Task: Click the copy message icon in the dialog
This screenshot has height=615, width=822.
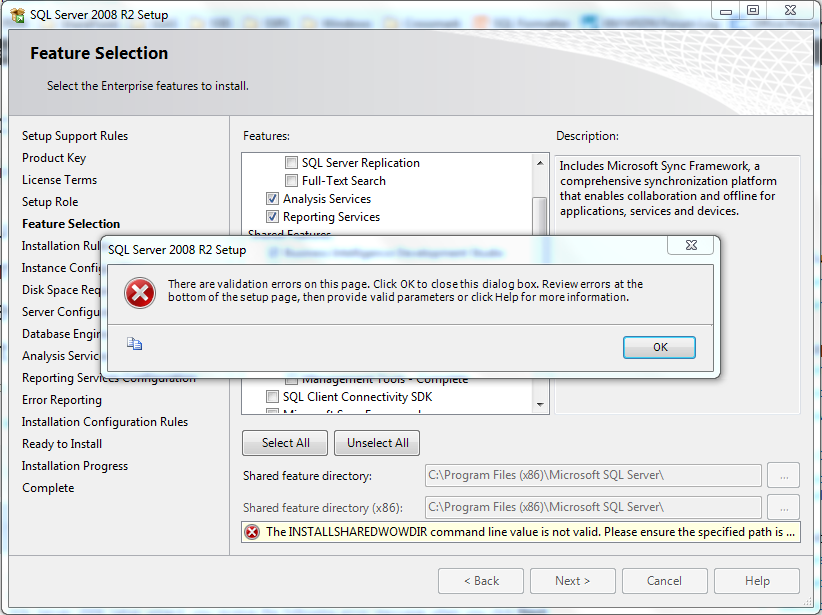Action: 134,343
